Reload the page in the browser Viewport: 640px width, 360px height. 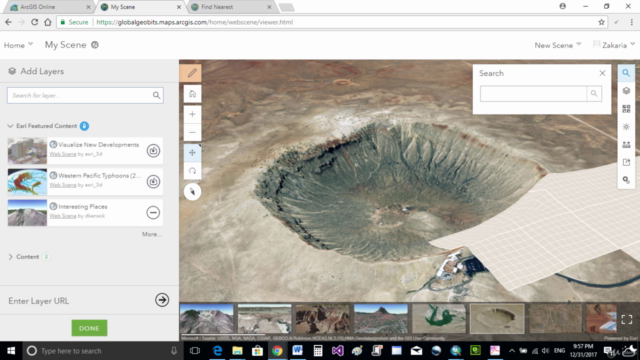(x=34, y=22)
